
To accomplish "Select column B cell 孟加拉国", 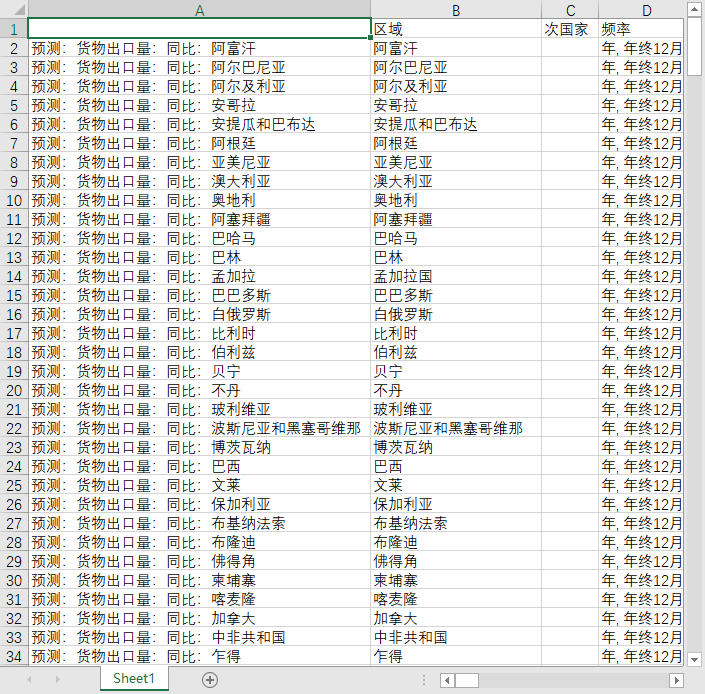I will point(456,276).
